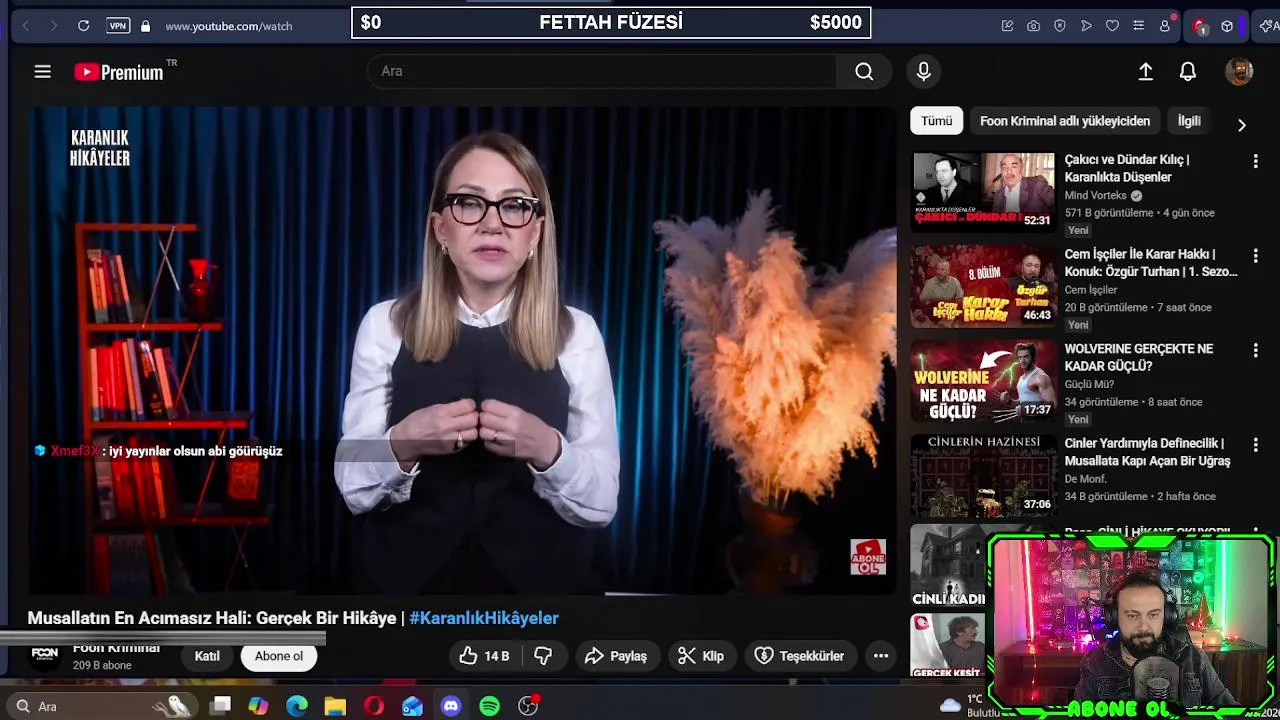Open Microsoft Edge from taskbar
This screenshot has width=1280, height=720.
[297, 706]
